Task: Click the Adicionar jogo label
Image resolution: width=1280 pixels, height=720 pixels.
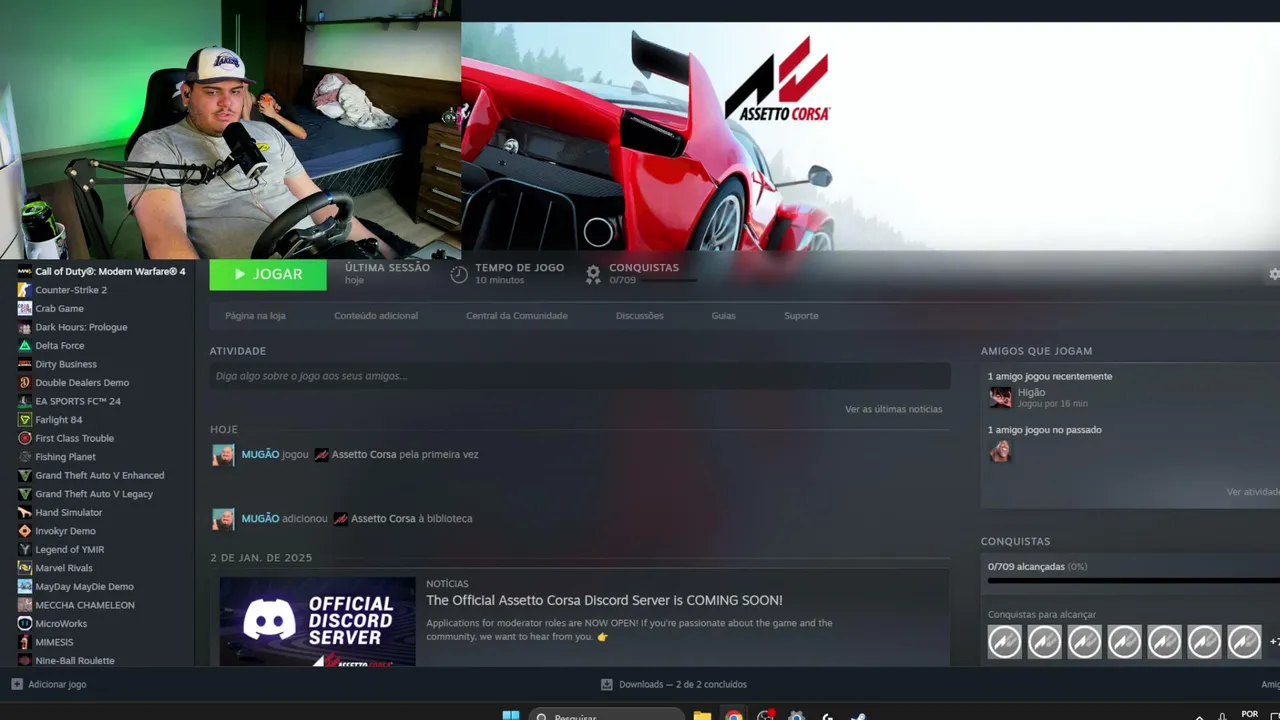Action: tap(57, 684)
